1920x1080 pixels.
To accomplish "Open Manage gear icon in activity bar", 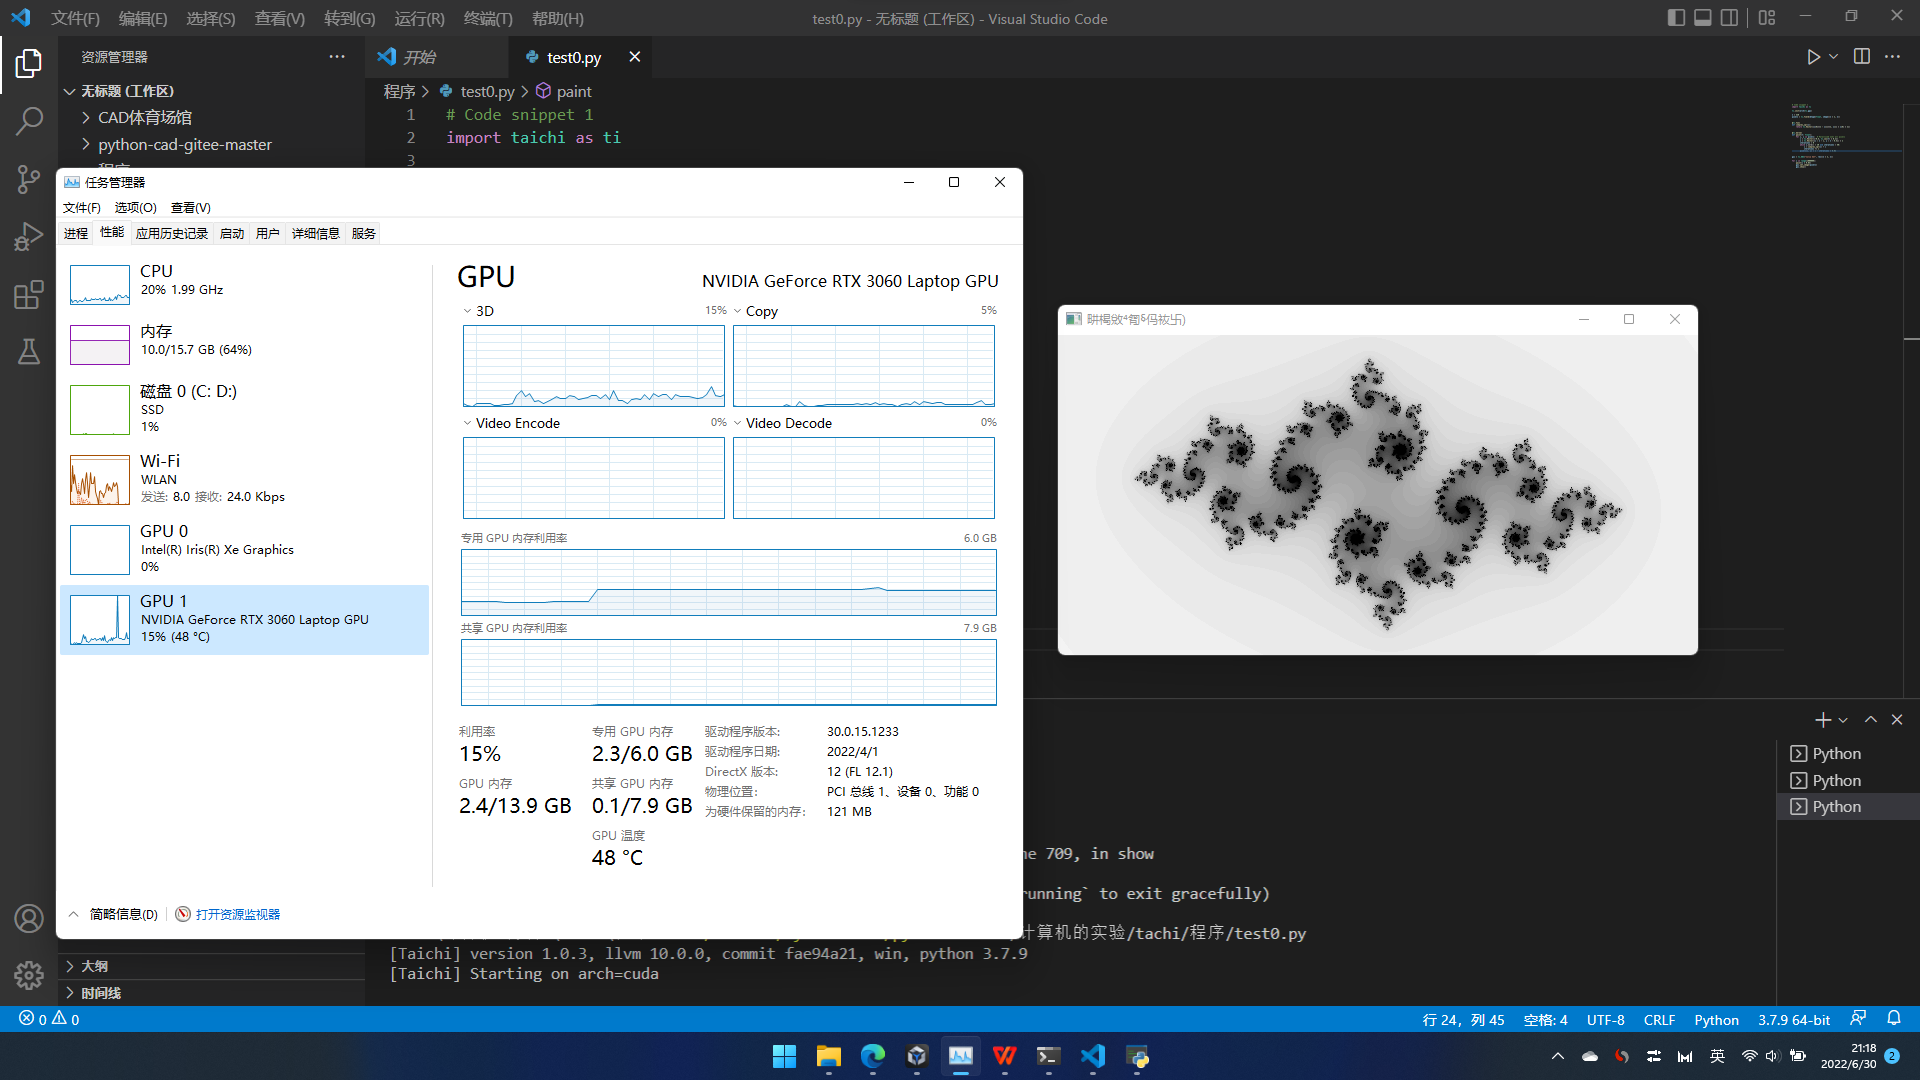I will pyautogui.click(x=29, y=975).
